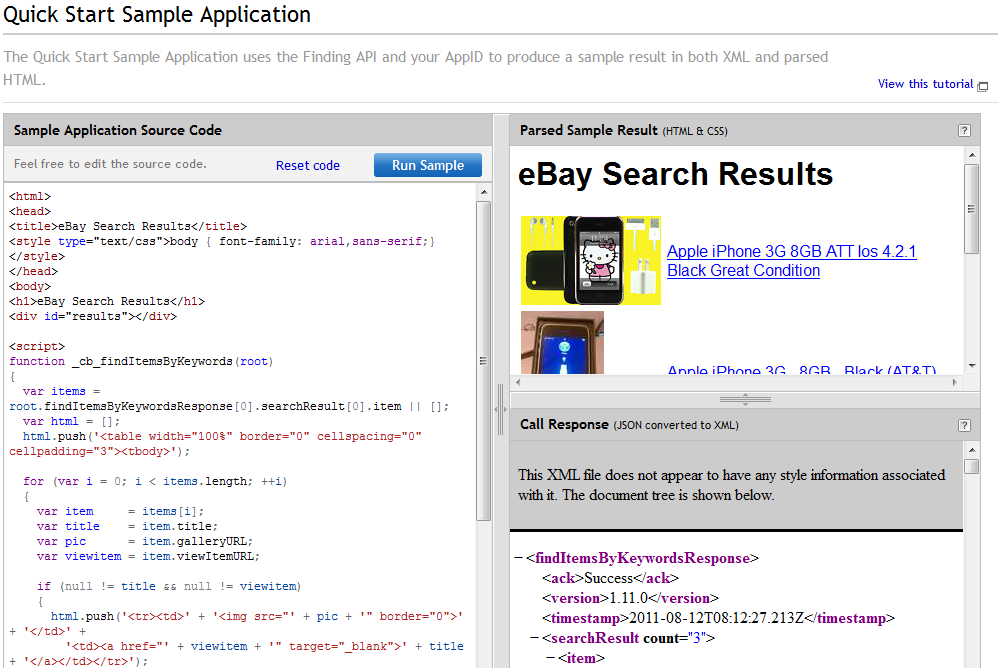
Task: Reset the source code to default
Action: (x=307, y=166)
